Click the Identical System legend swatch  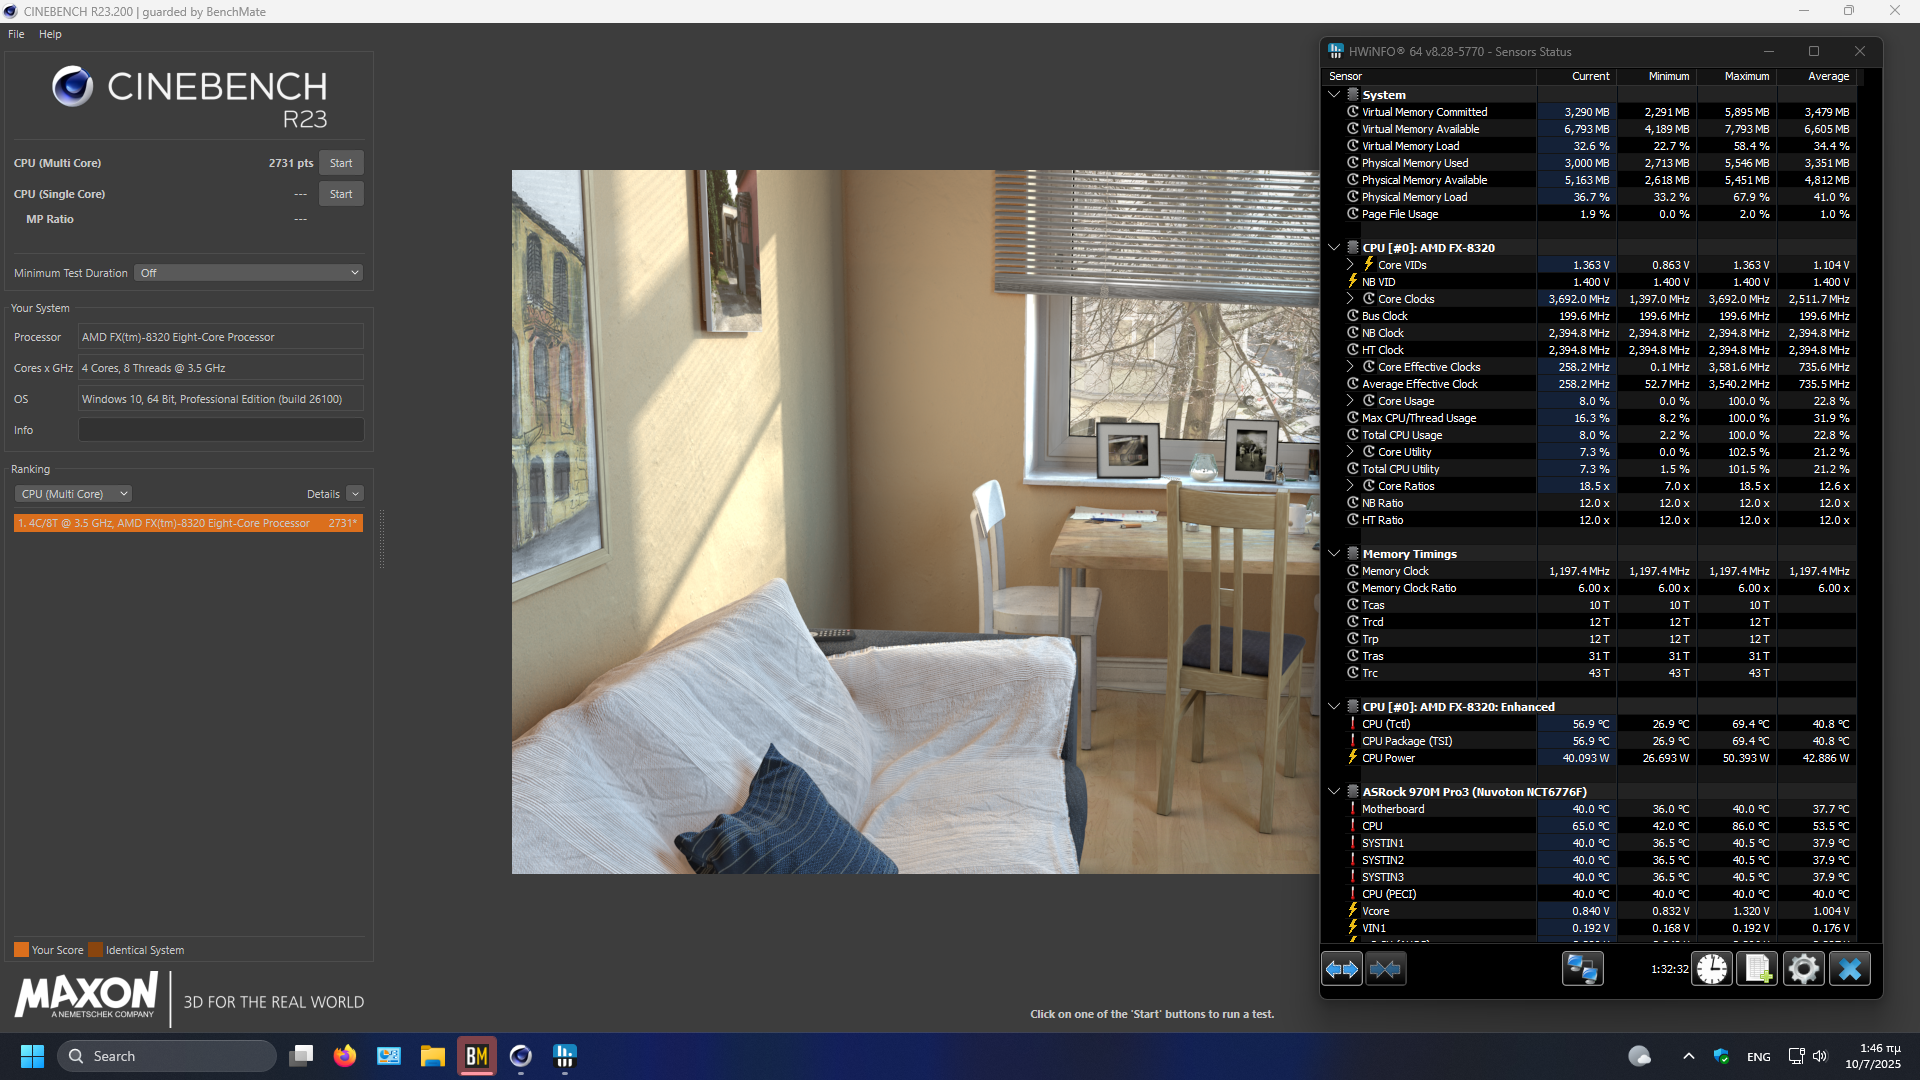pos(95,950)
